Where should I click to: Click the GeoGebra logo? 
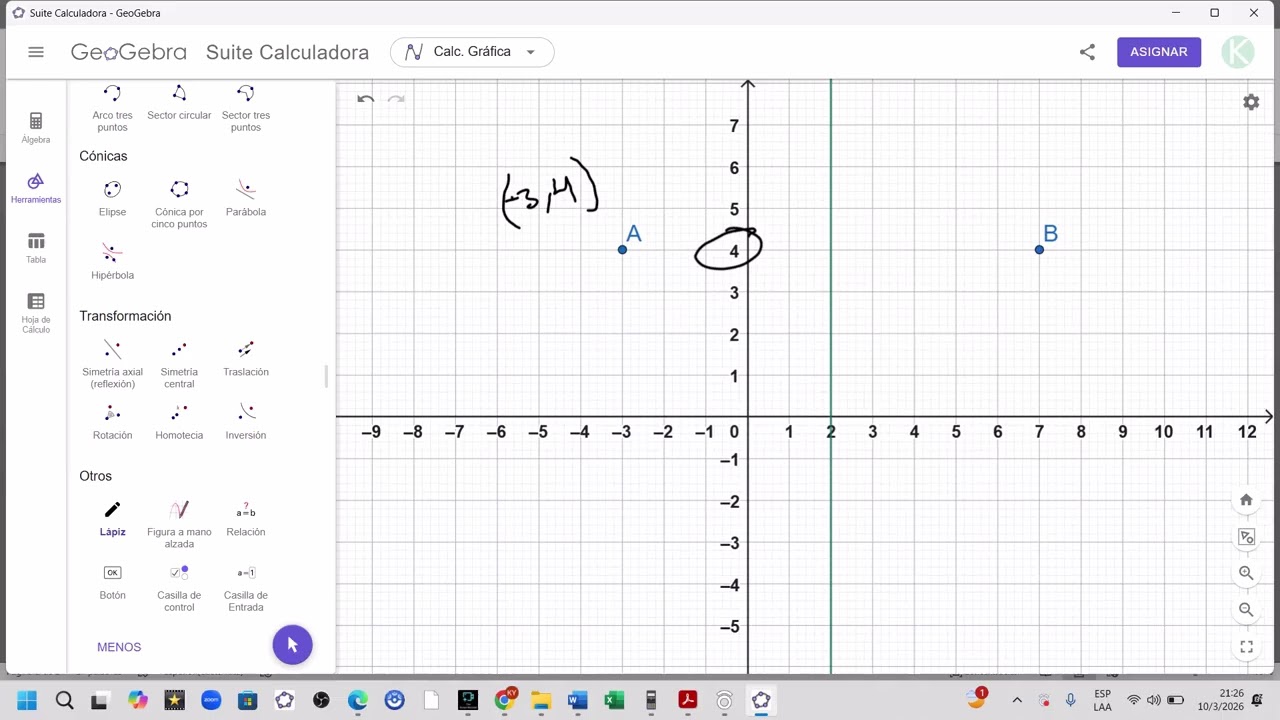[128, 52]
